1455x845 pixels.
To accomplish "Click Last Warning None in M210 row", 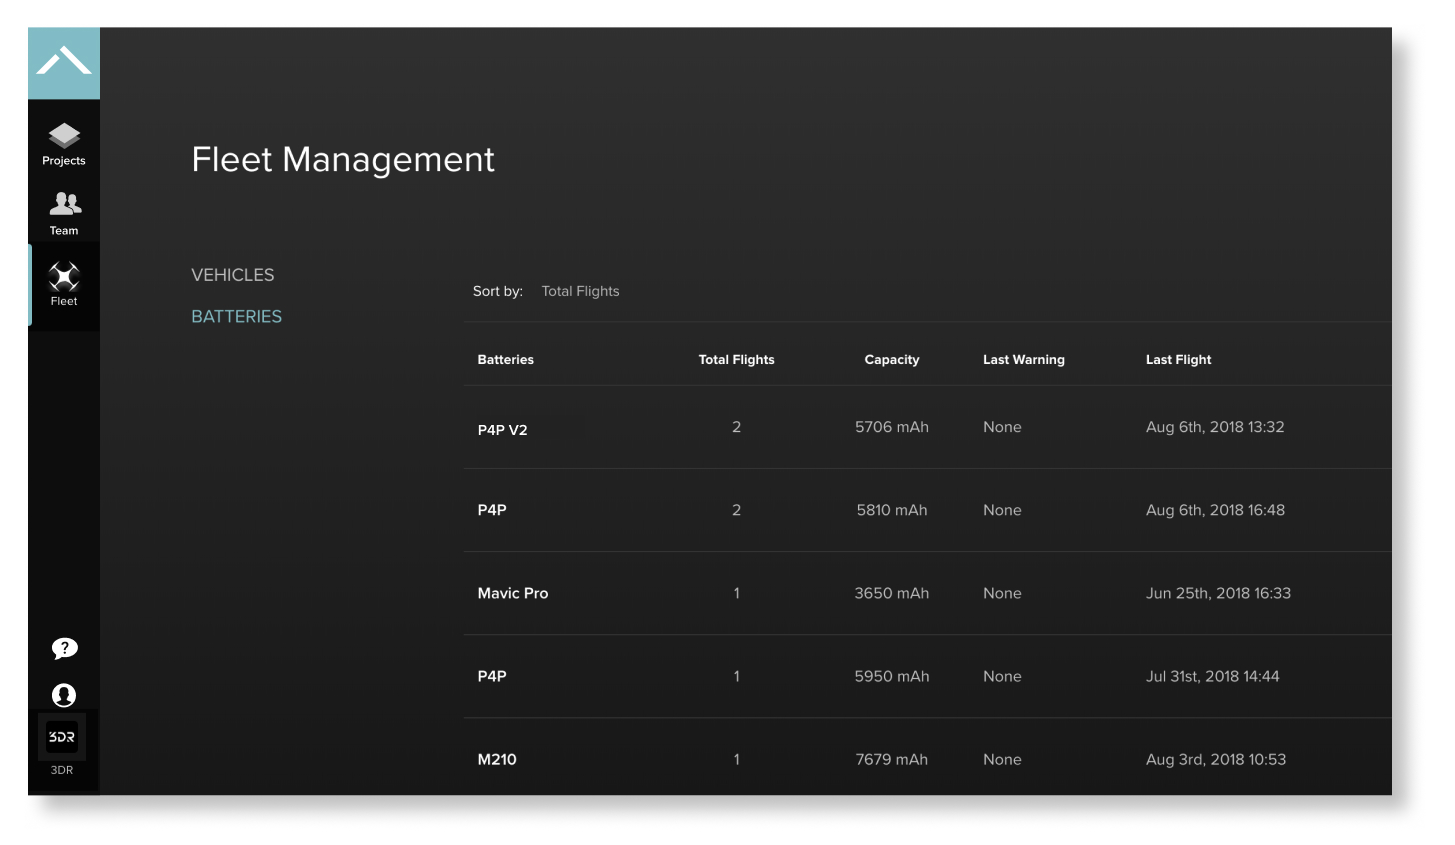I will click(x=1002, y=759).
